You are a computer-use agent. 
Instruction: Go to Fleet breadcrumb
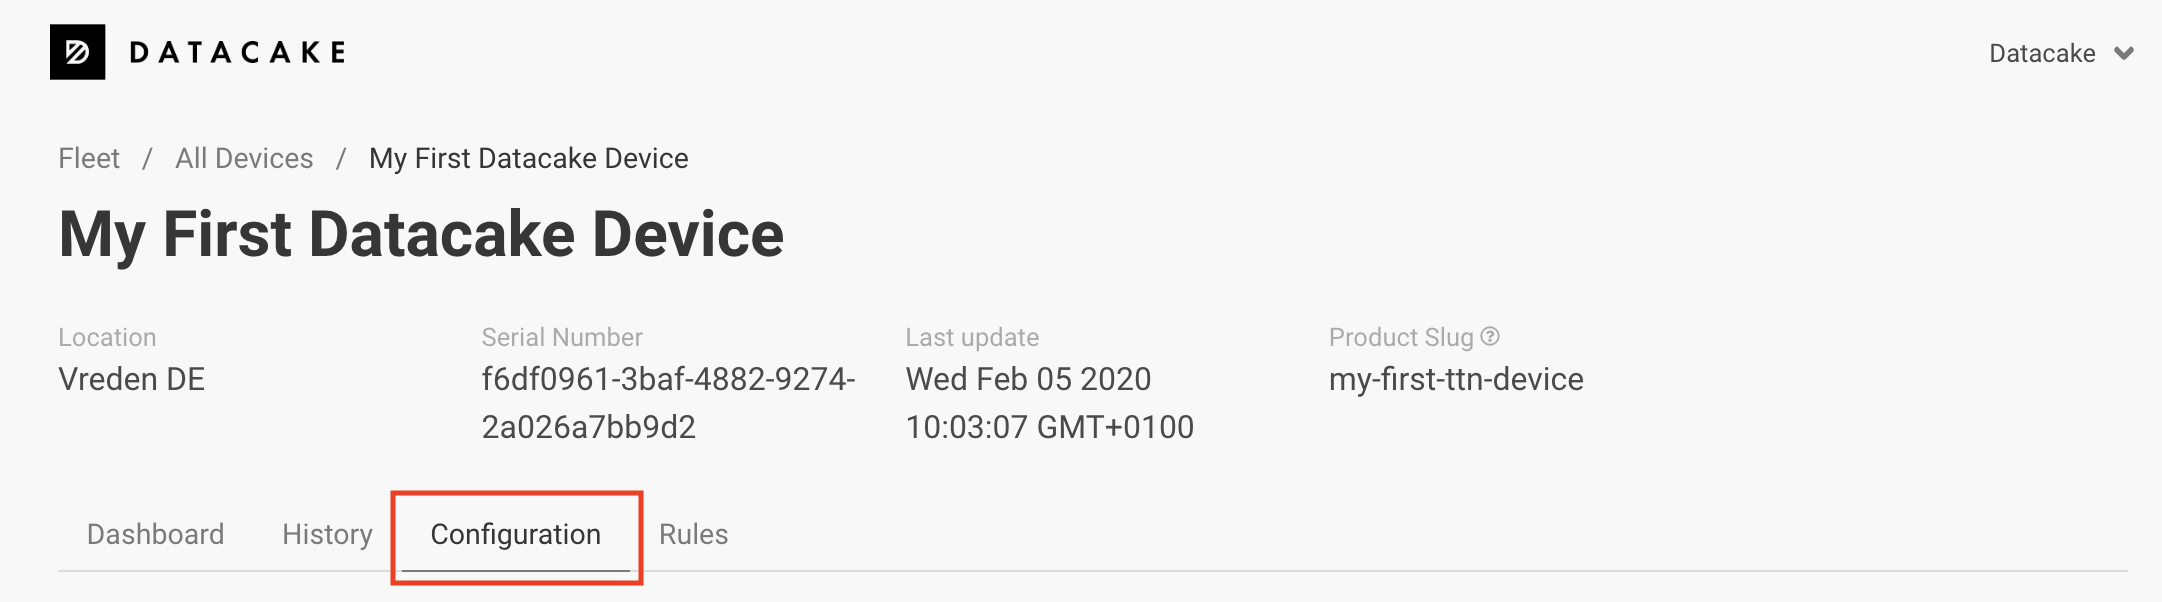(89, 158)
